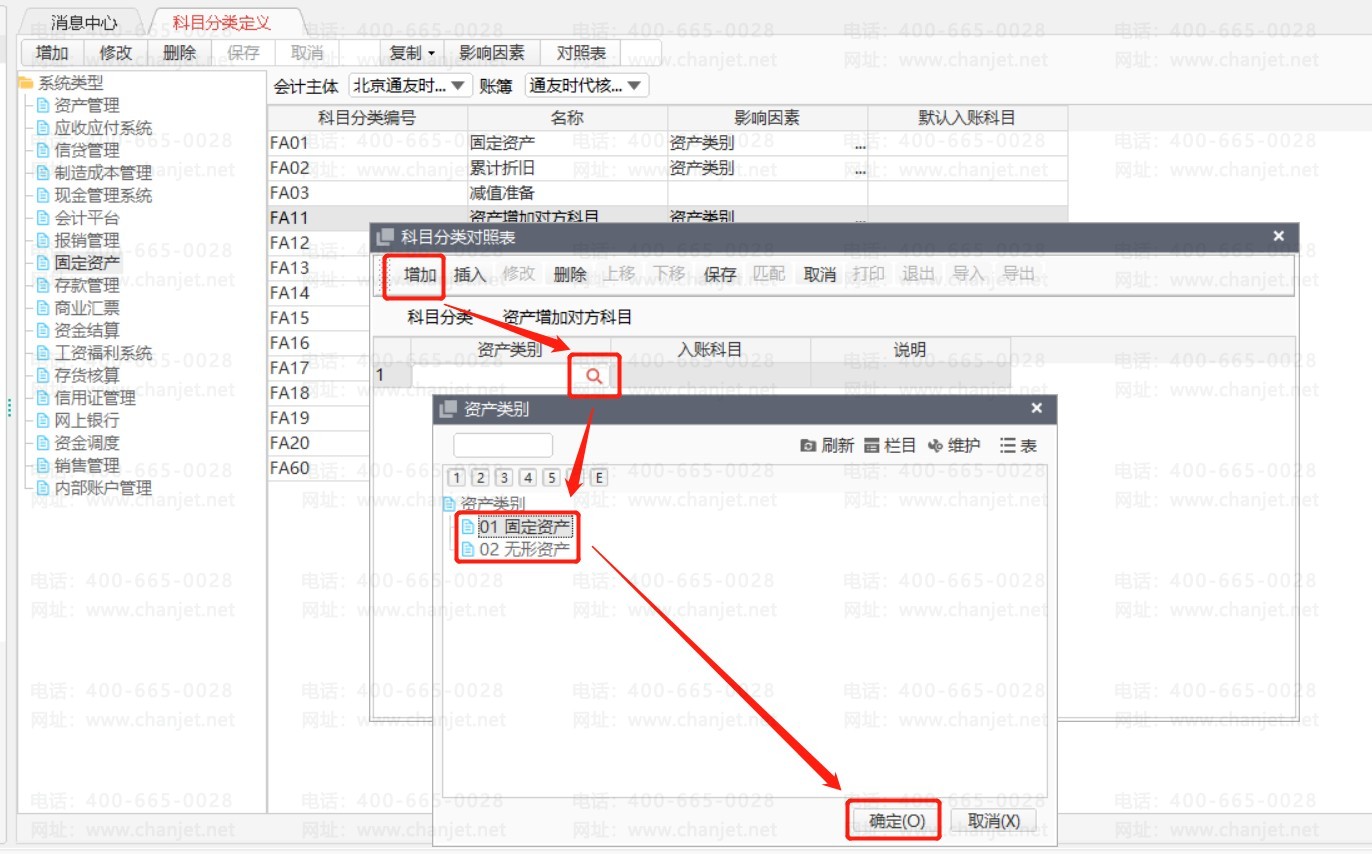Select 商业汇票 in the left tree
This screenshot has height=854, width=1372.
pos(86,308)
